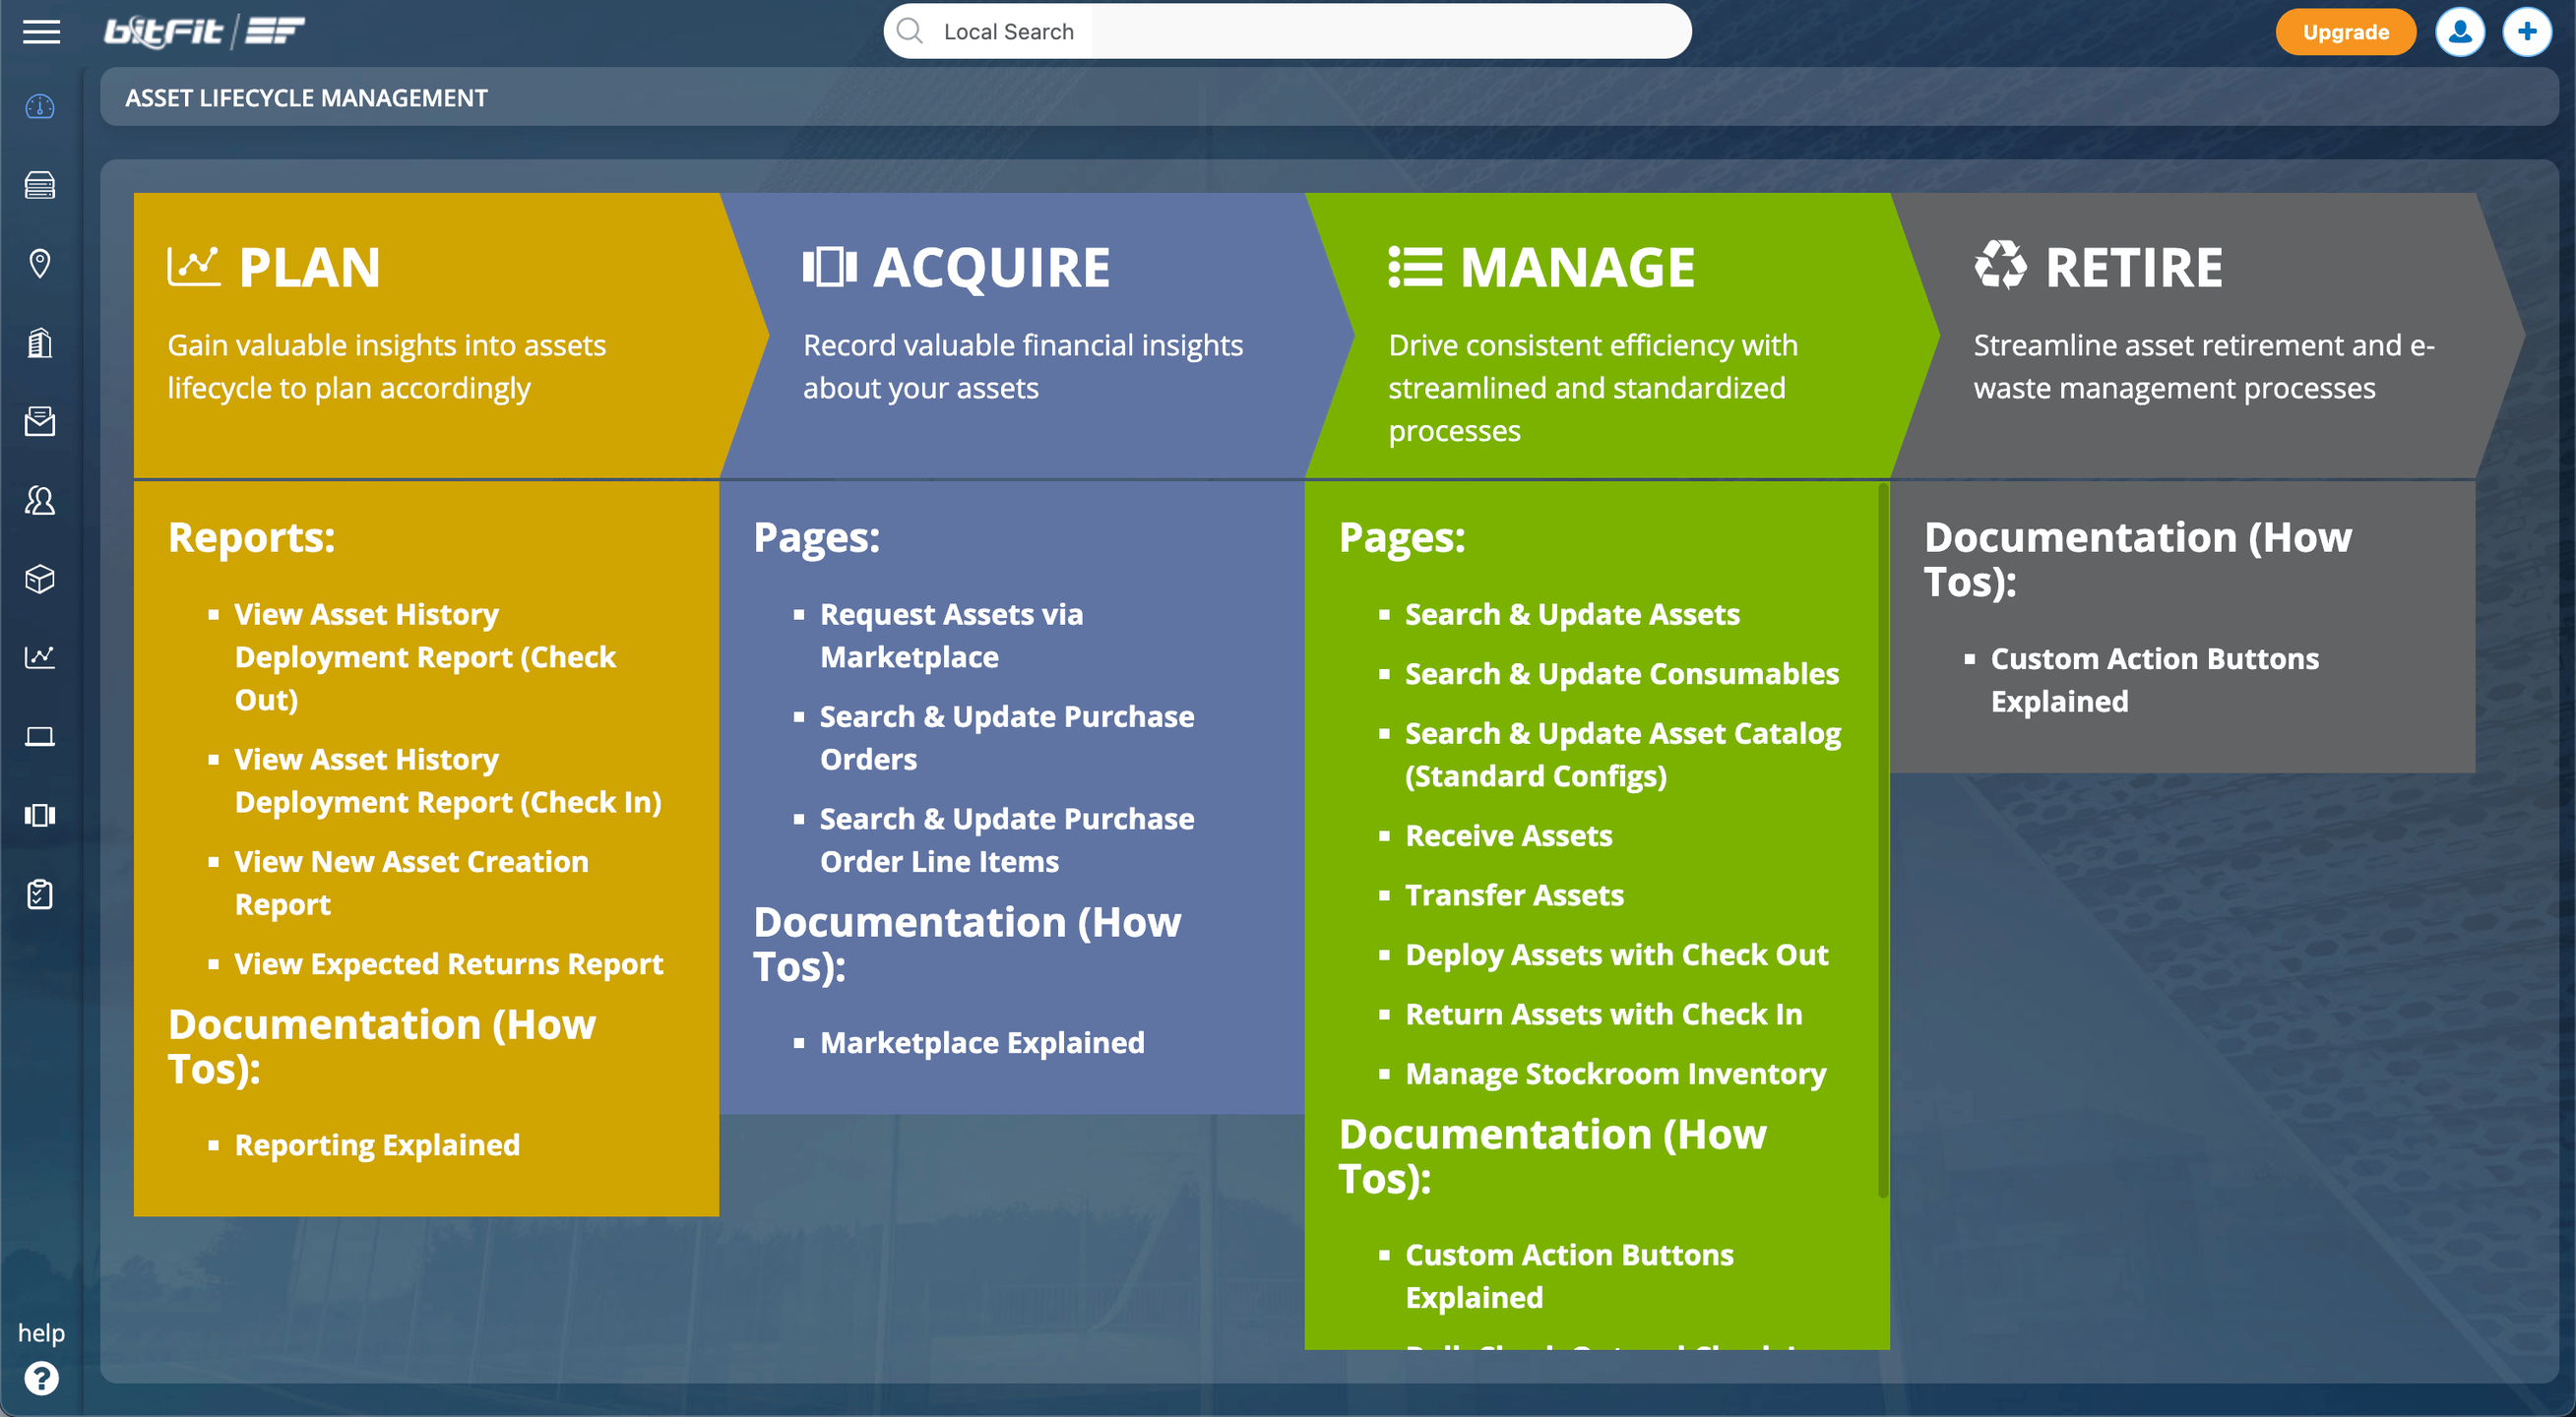
Task: Click the dashboard gauge sidebar icon
Action: 40,107
